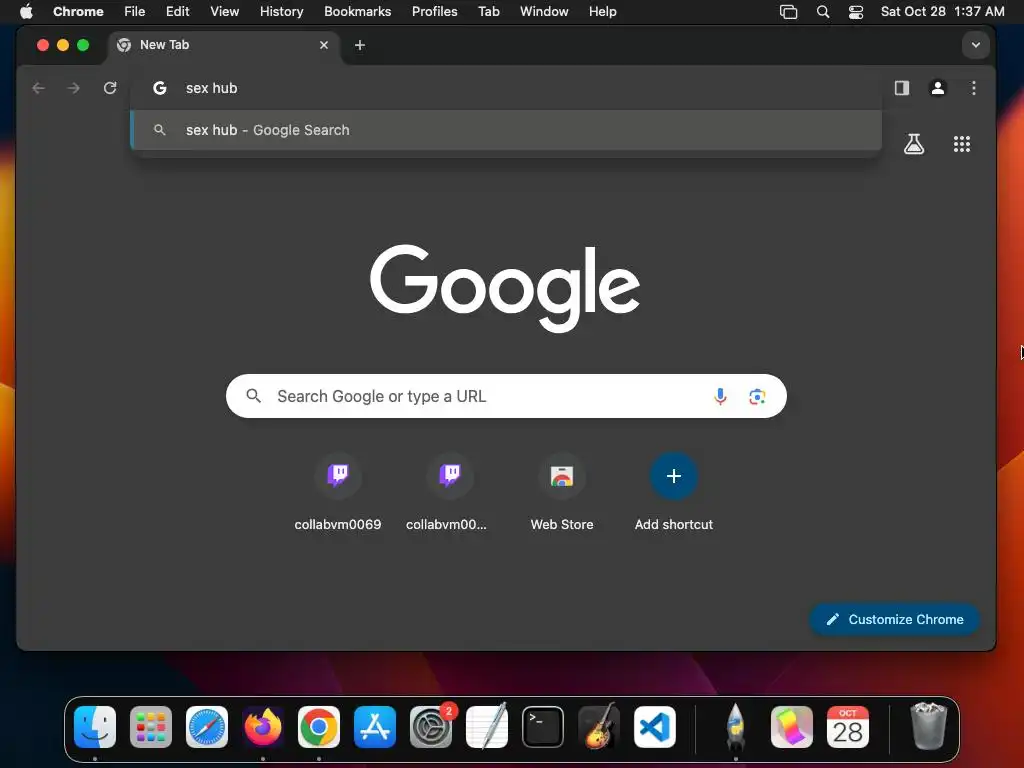
Task: Open the truncated collabvm00... shortcut
Action: point(449,493)
